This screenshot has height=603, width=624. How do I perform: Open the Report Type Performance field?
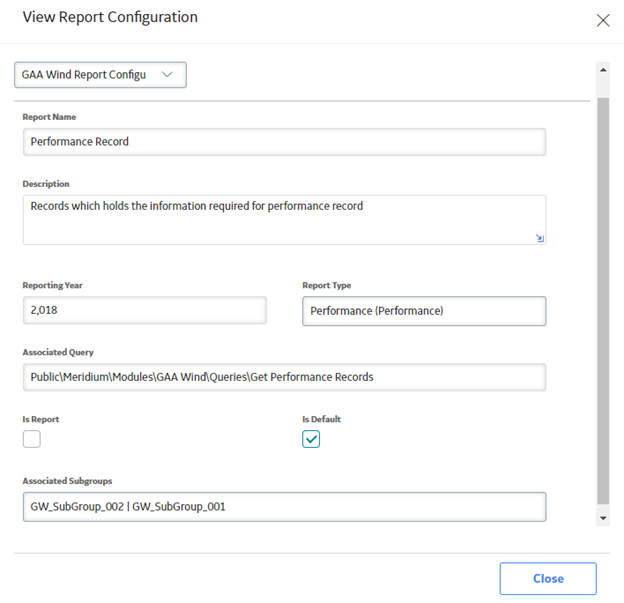(424, 311)
